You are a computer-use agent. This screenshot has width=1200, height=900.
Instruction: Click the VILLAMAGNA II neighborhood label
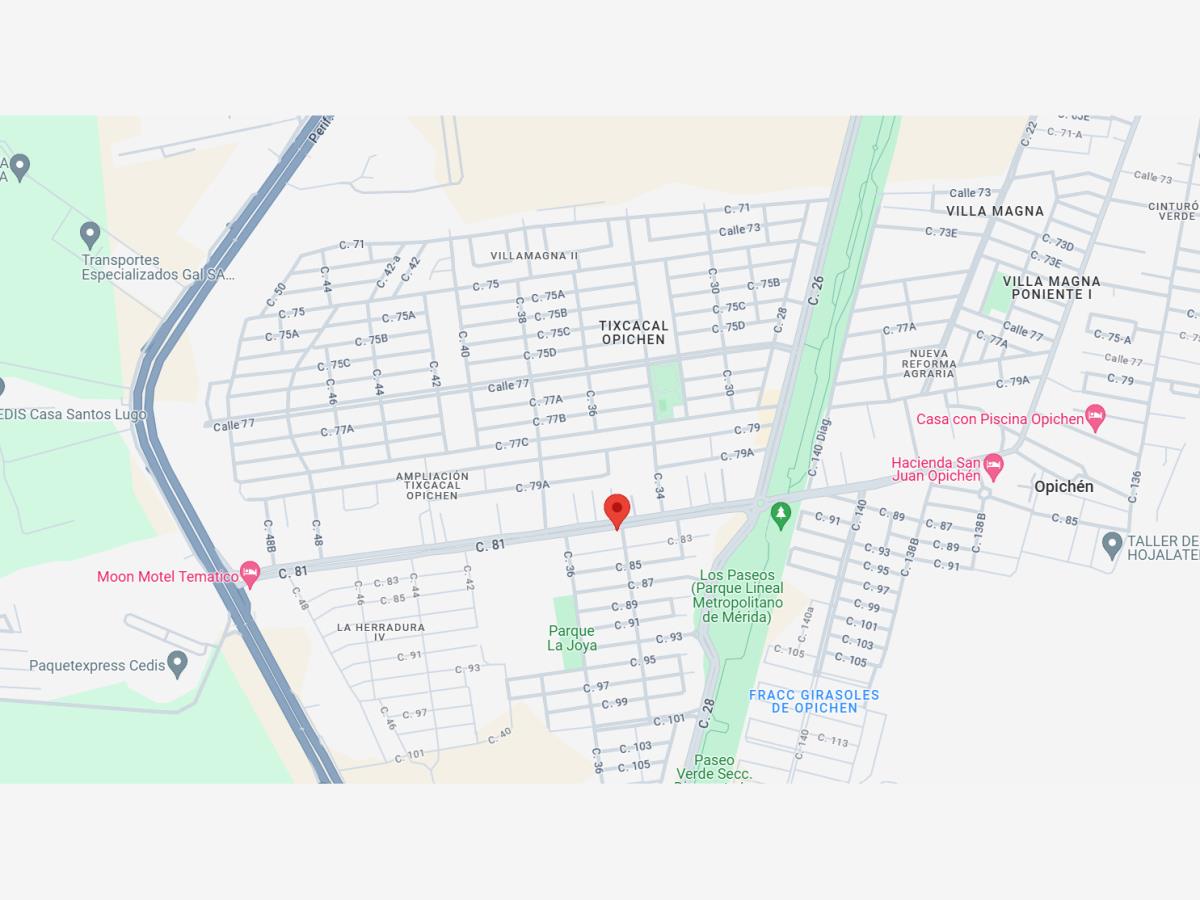535,256
